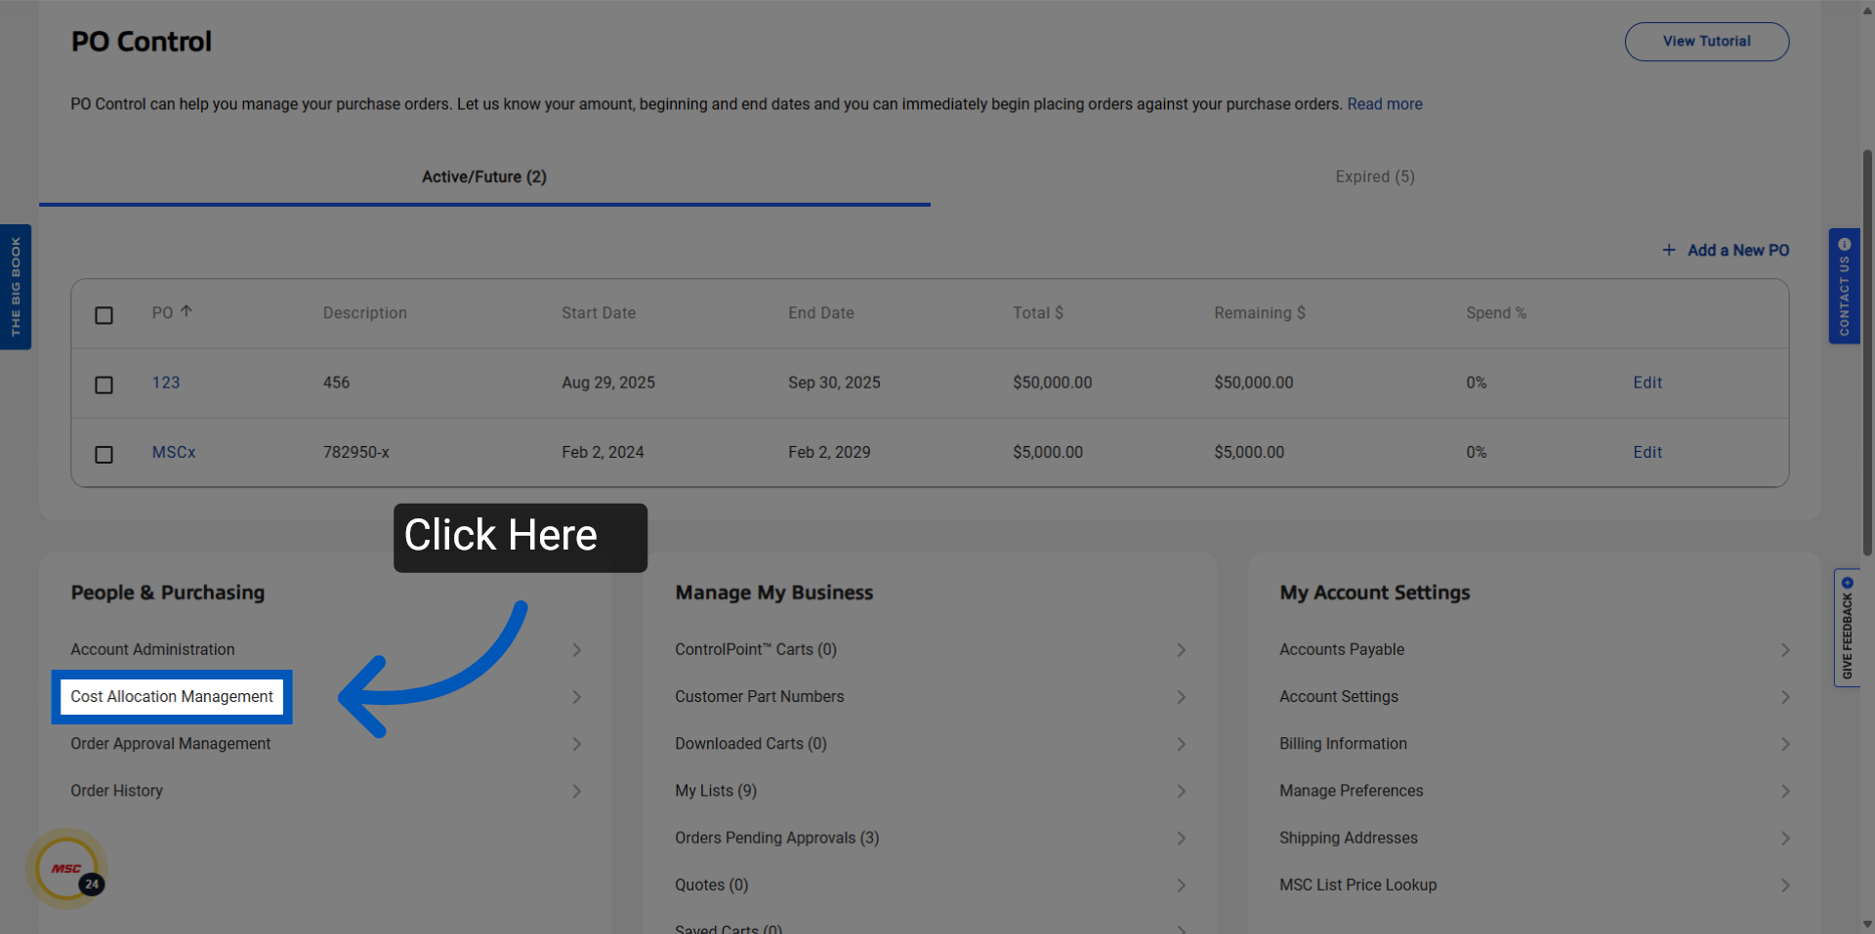Open Order History link
Viewport: 1875px width, 934px height.
pos(117,791)
